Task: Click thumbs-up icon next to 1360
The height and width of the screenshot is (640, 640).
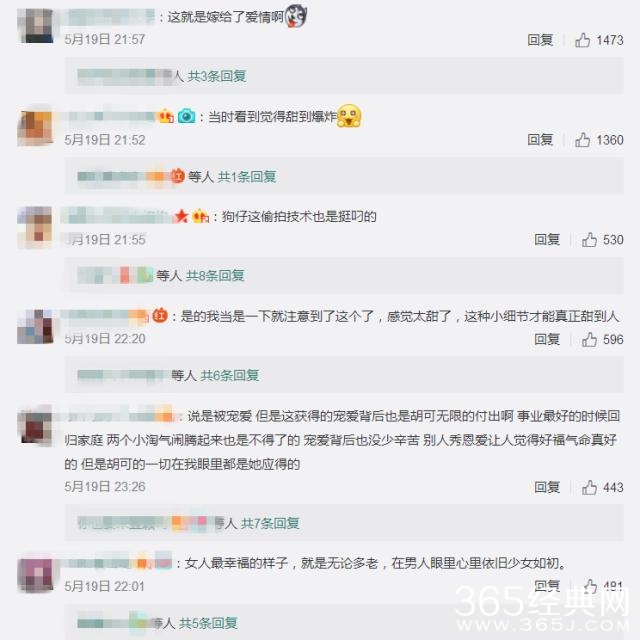Action: tap(582, 140)
